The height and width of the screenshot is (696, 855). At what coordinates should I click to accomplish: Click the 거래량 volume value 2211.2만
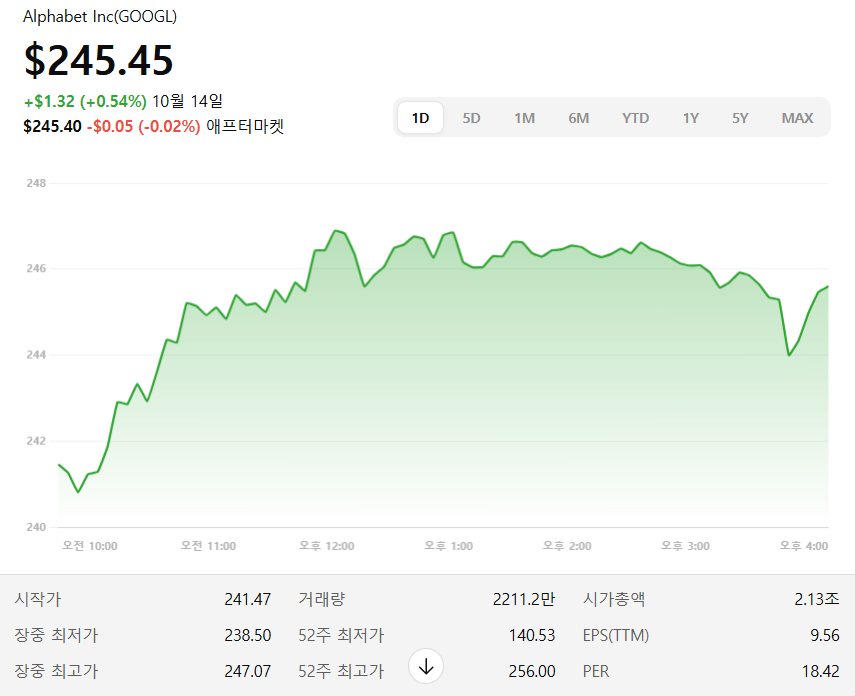[x=523, y=599]
